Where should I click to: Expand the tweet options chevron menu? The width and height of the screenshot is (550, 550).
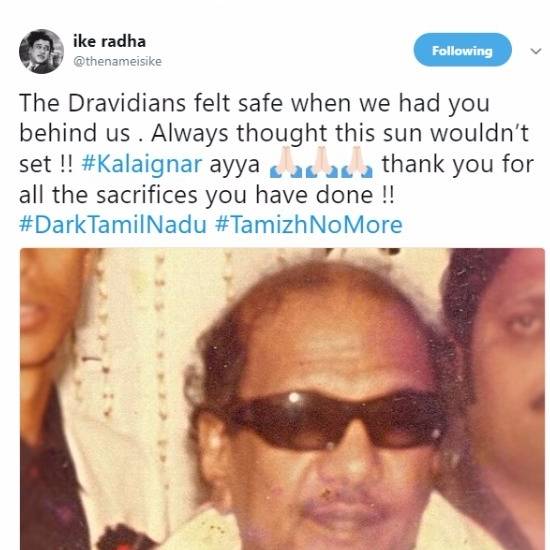(x=536, y=51)
